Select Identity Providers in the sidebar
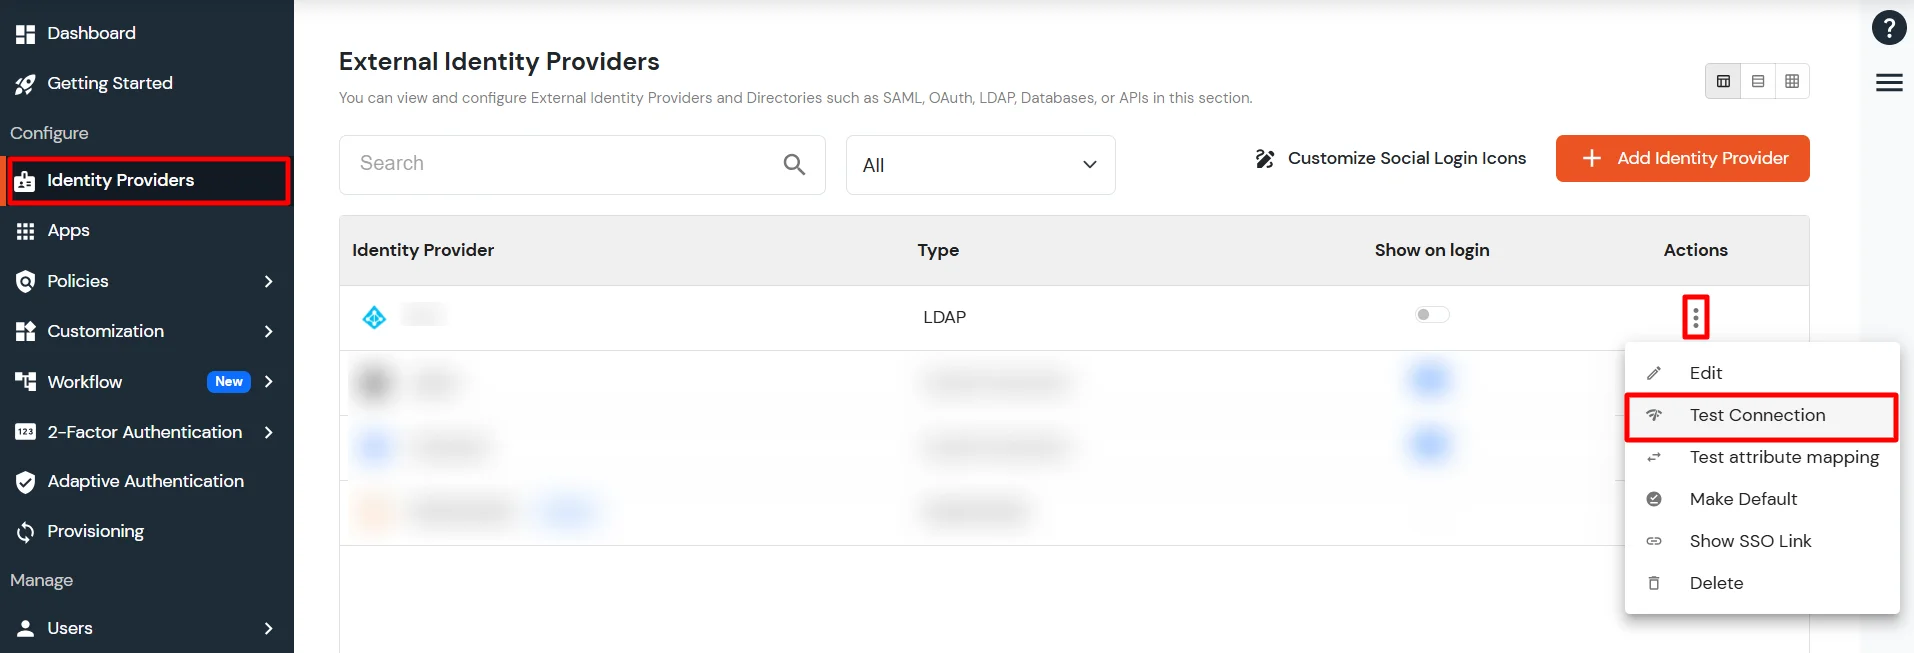This screenshot has height=653, width=1914. click(x=120, y=180)
